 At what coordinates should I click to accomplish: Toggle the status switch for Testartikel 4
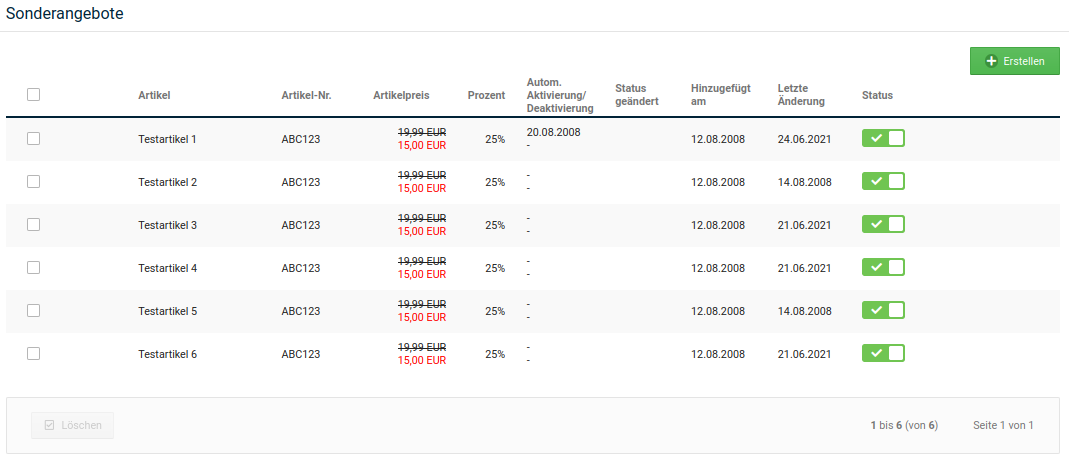883,268
